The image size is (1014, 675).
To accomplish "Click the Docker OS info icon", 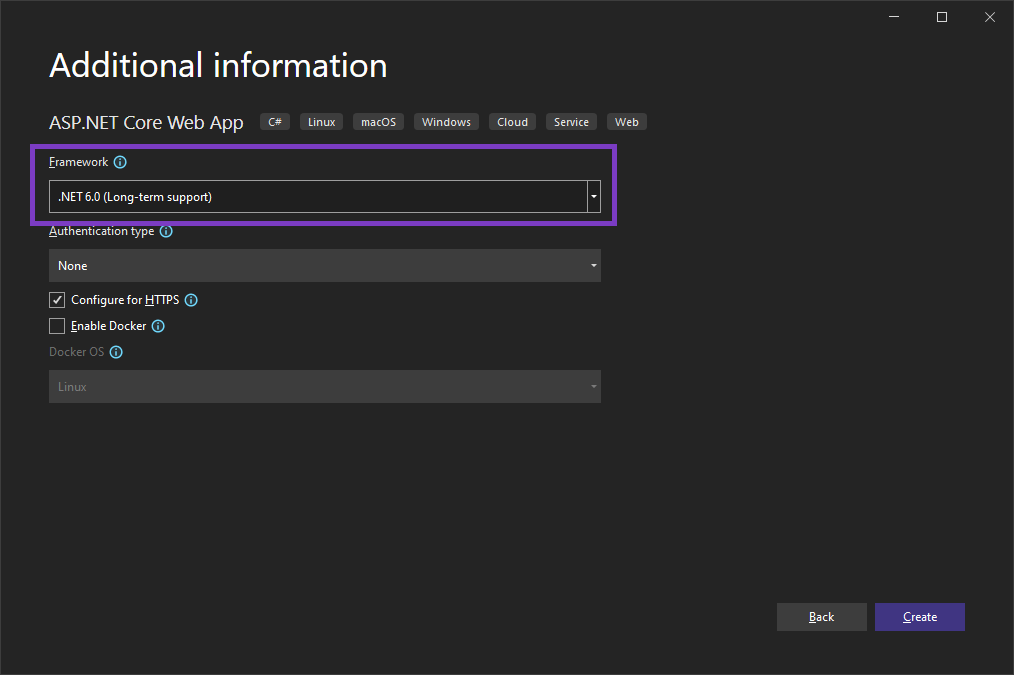I will [x=116, y=352].
